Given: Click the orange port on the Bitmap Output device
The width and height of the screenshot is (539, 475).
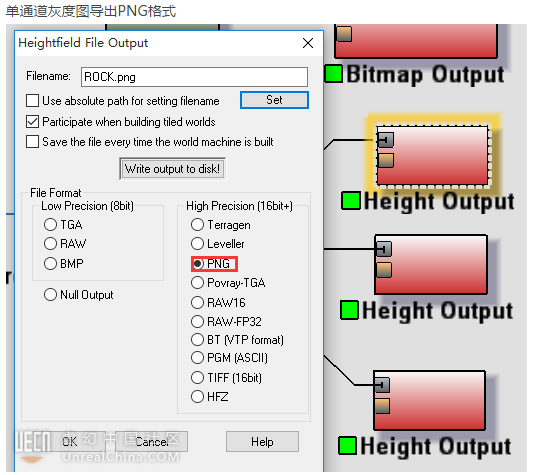Looking at the screenshot, I should coord(344,34).
